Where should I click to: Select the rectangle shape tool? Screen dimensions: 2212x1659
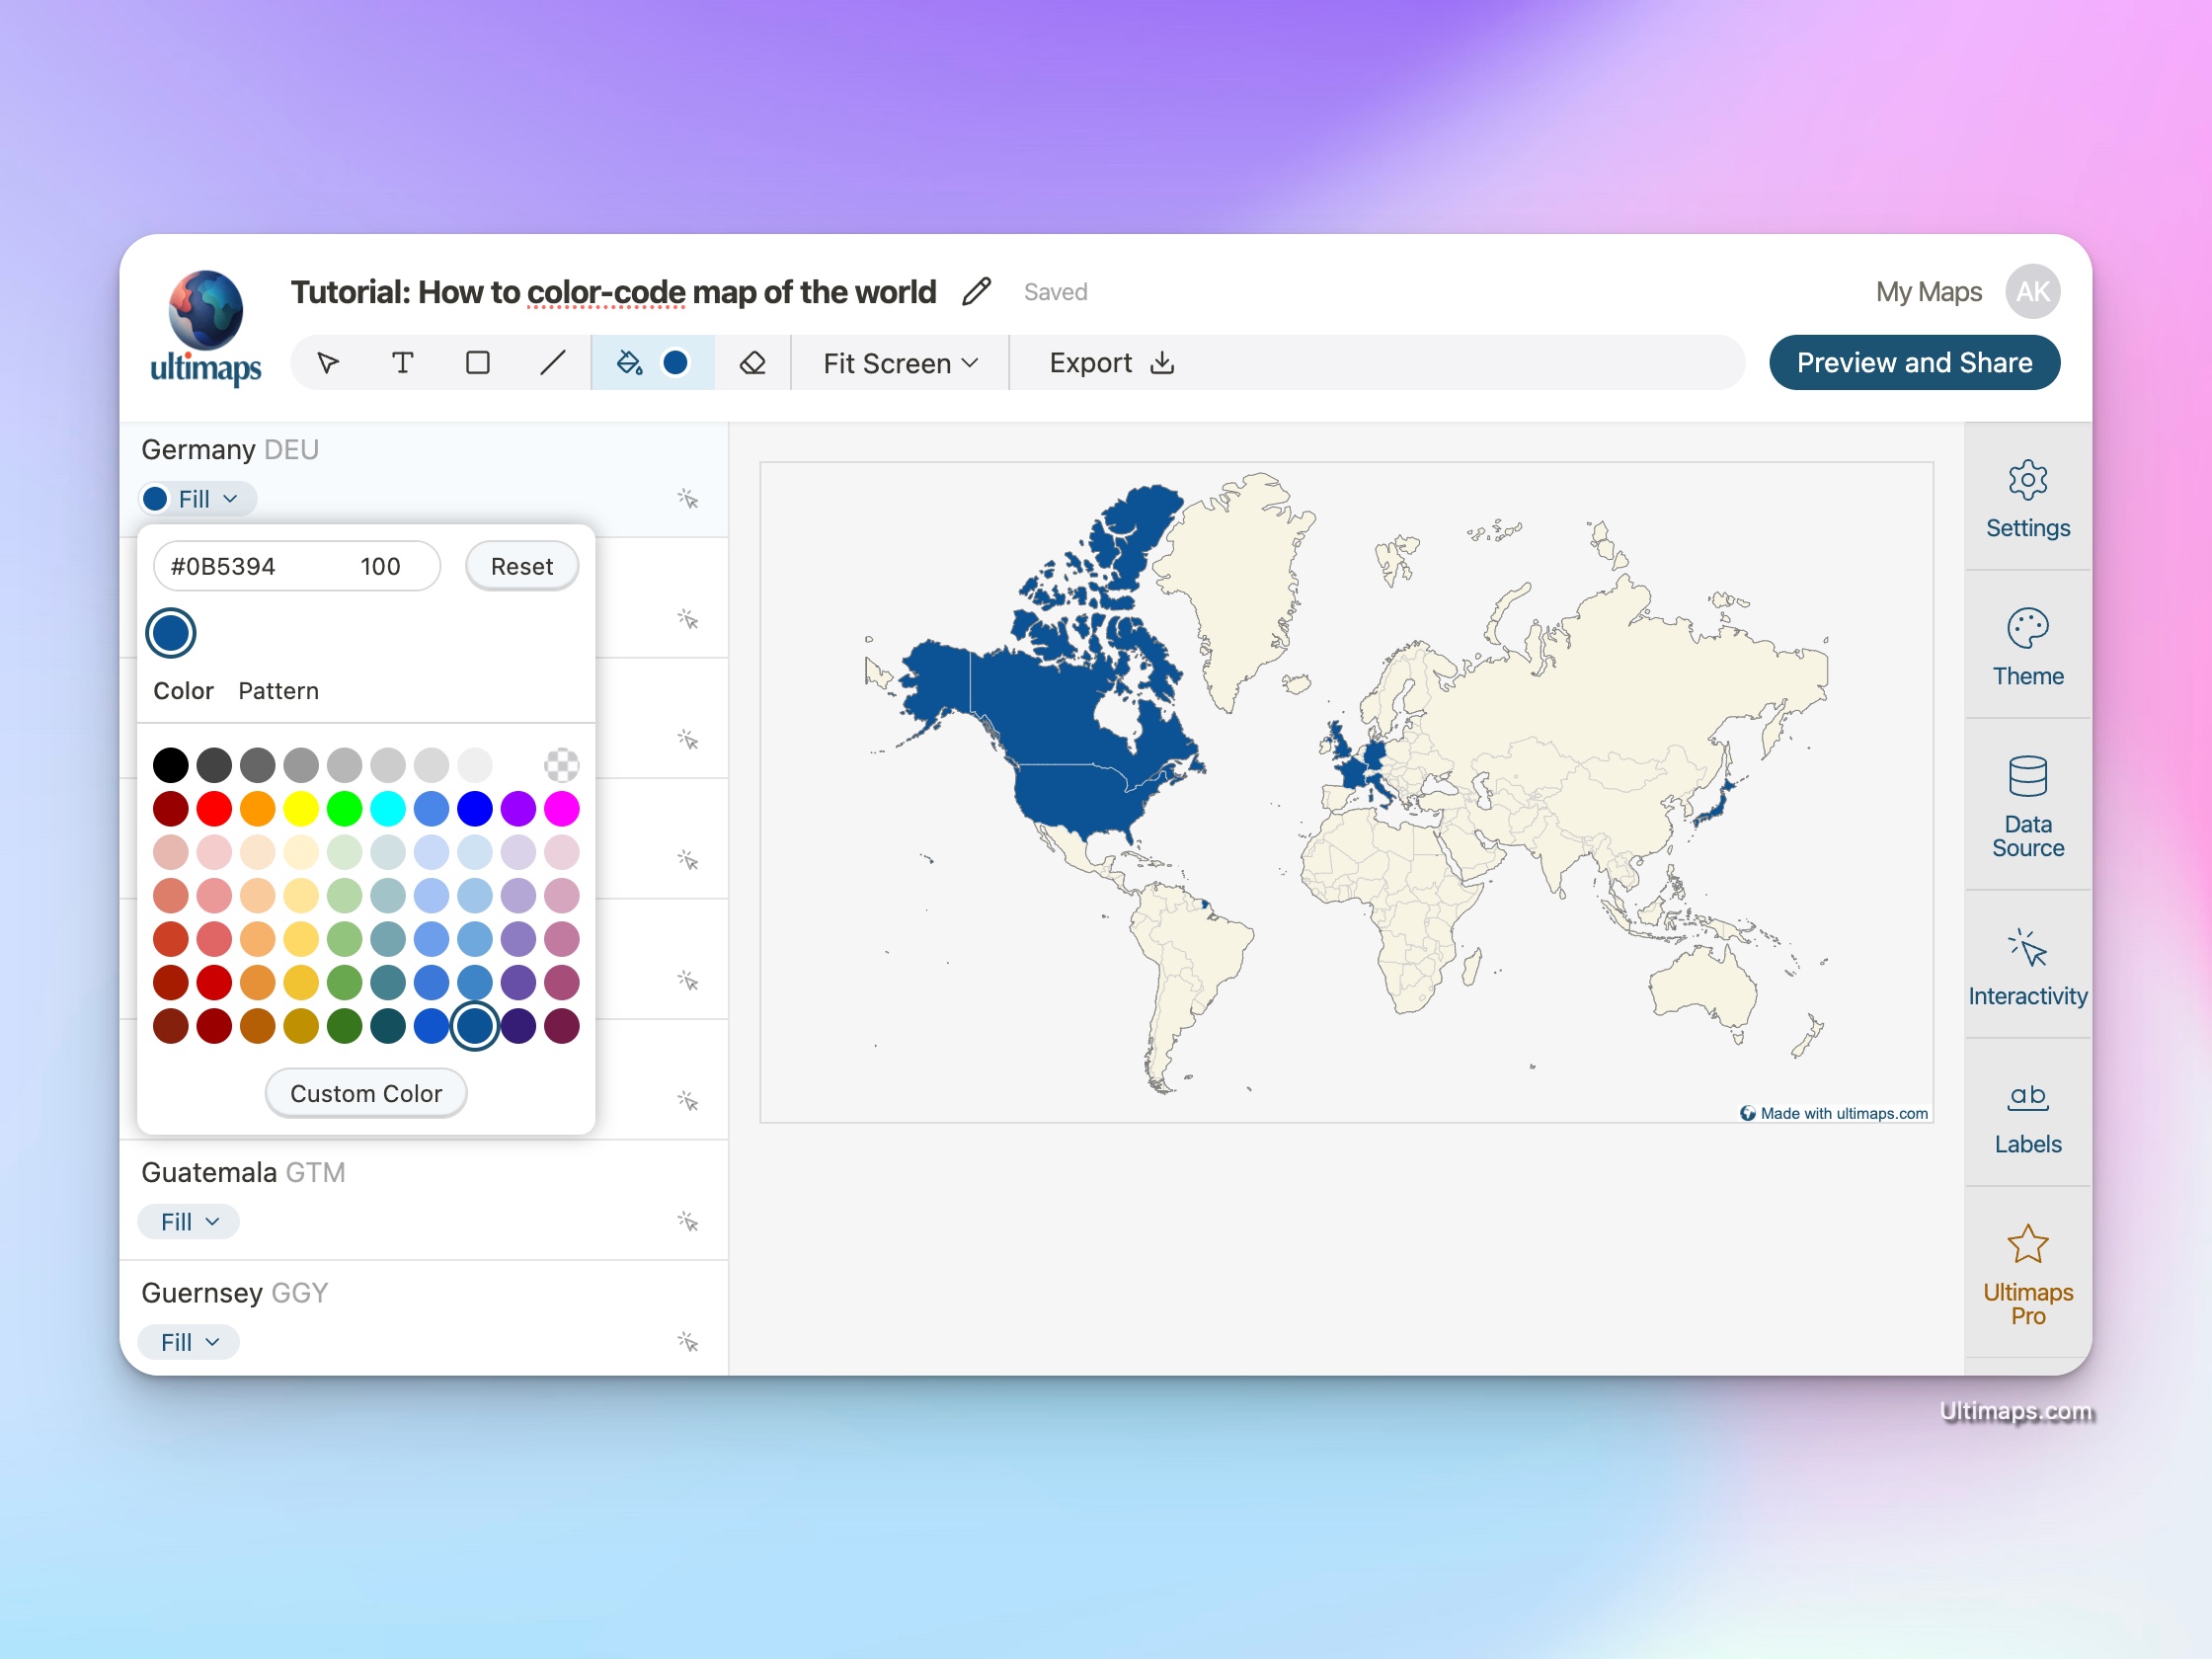click(x=478, y=362)
